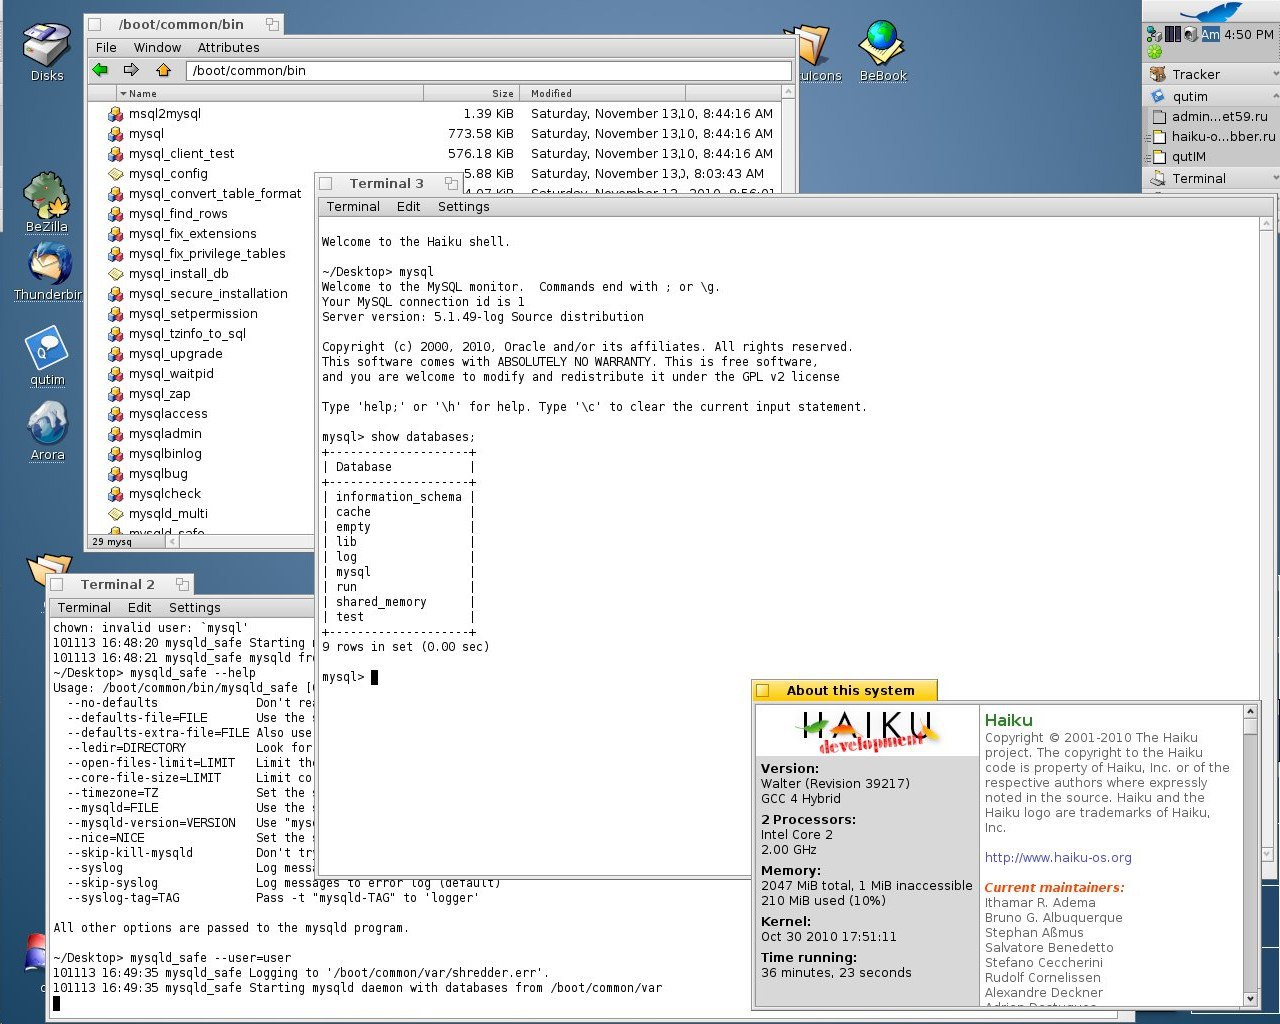Click the Am keymap switcher tray icon
This screenshot has width=1280, height=1024.
pyautogui.click(x=1210, y=34)
